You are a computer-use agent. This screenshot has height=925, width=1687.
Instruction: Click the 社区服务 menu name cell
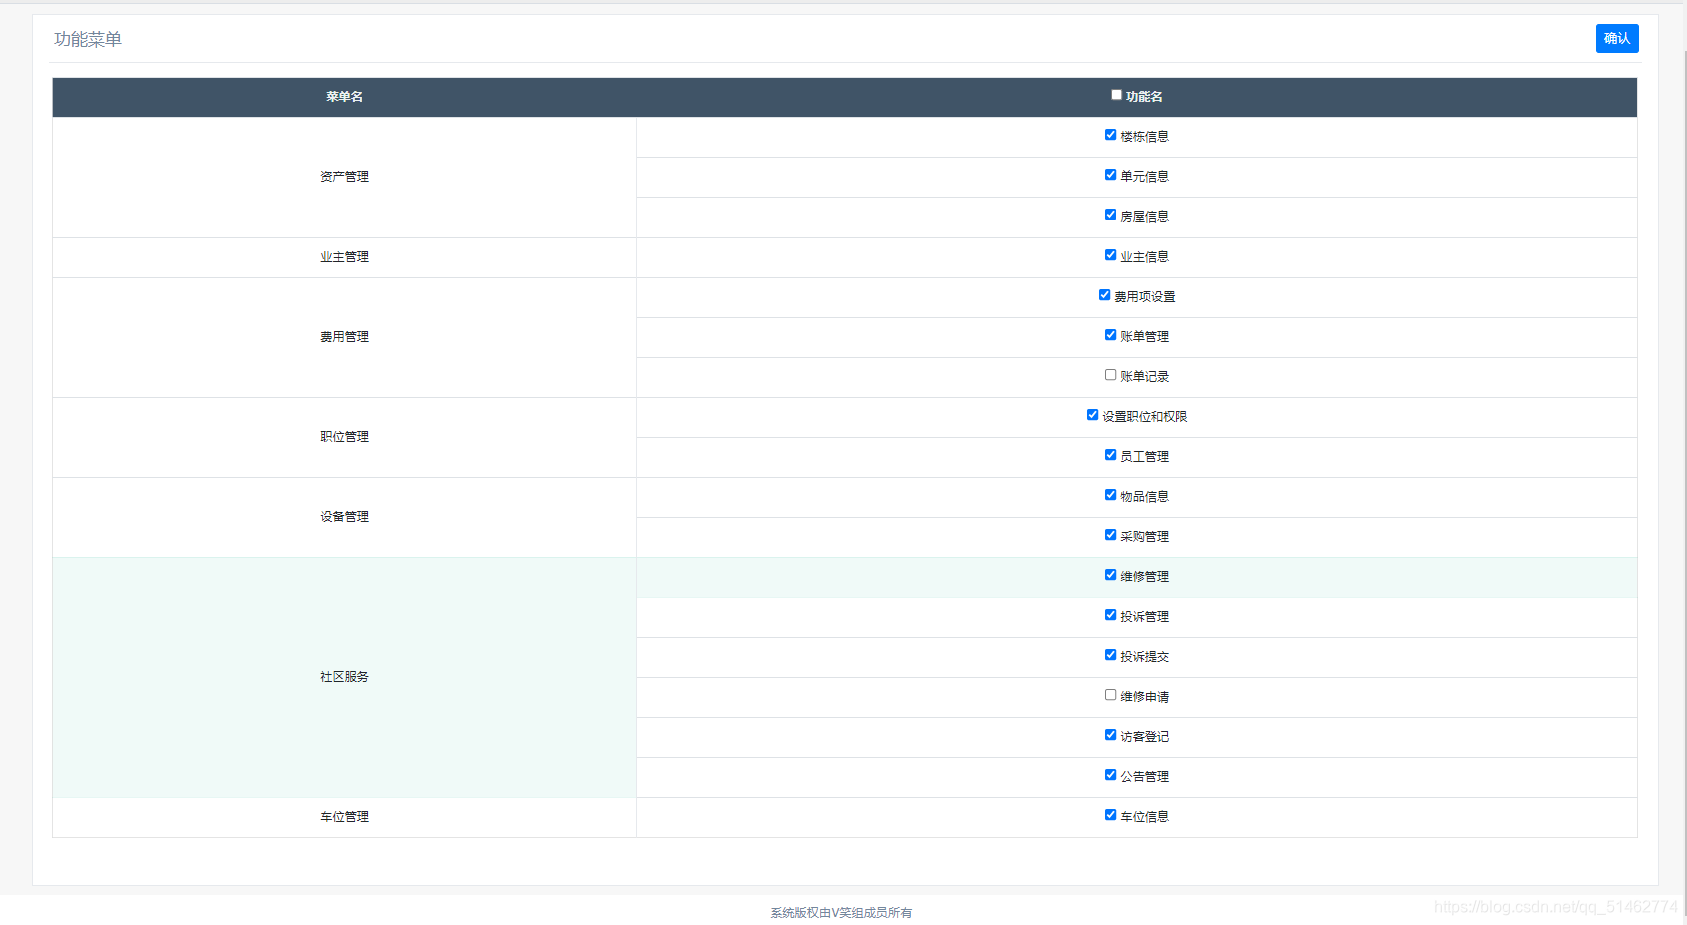pyautogui.click(x=344, y=677)
